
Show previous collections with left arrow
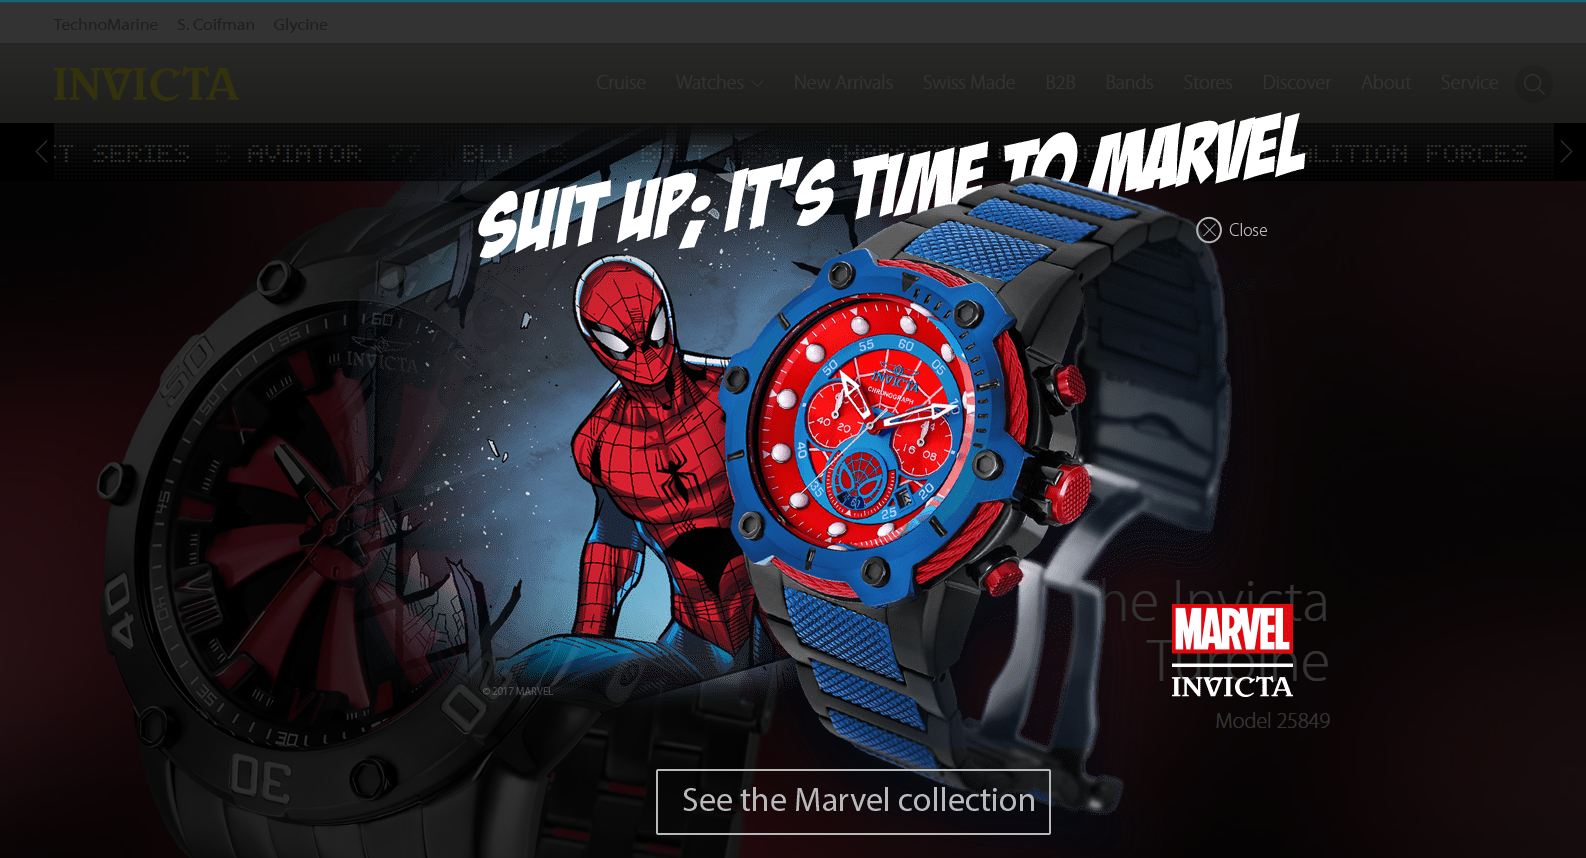[41, 152]
